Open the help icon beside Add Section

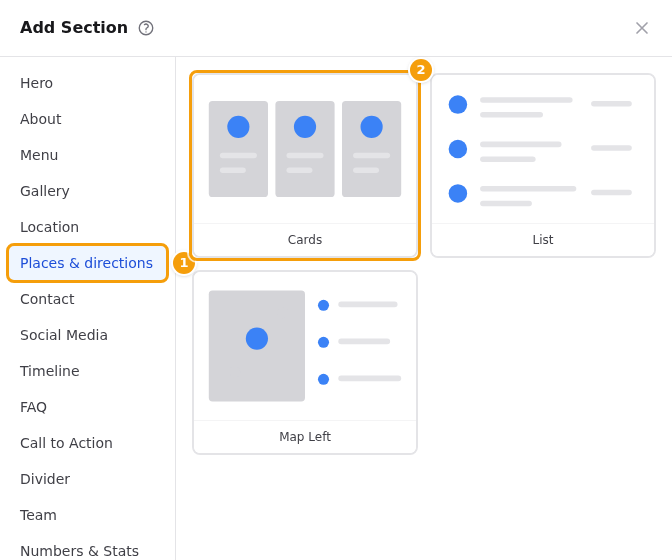click(x=146, y=28)
